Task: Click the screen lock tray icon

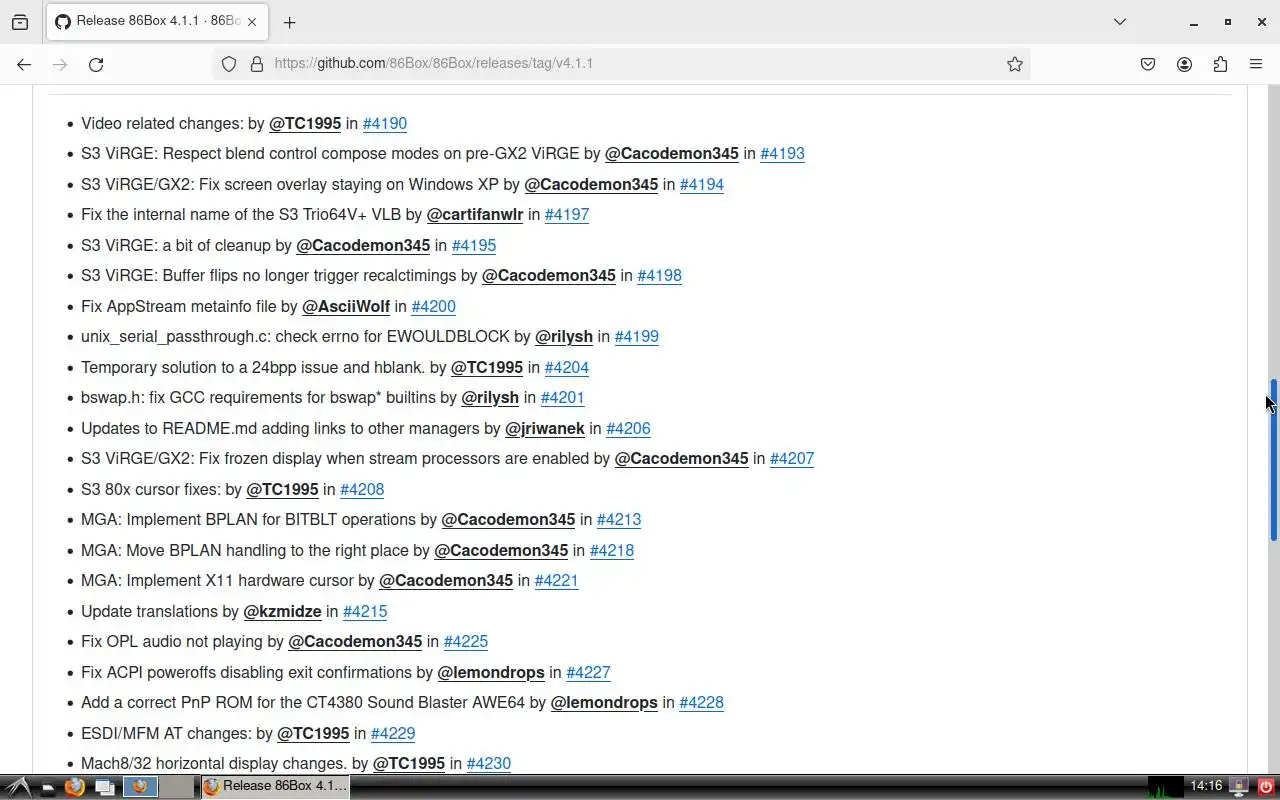Action: tap(1239, 787)
